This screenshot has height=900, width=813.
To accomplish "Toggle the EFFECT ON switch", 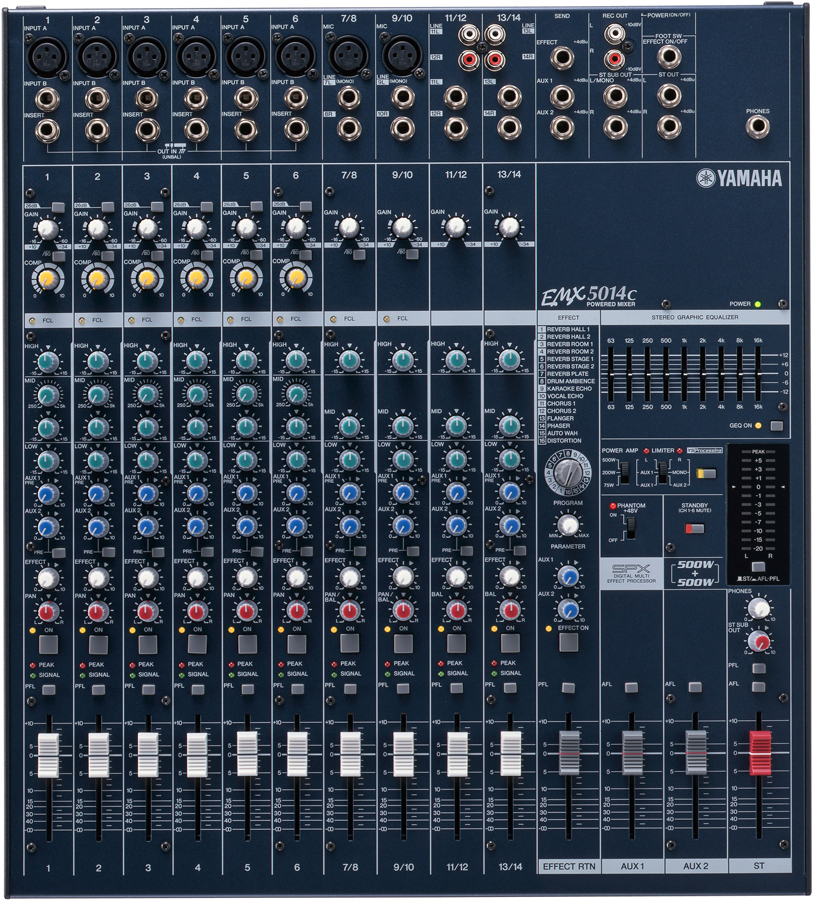I will coord(568,642).
